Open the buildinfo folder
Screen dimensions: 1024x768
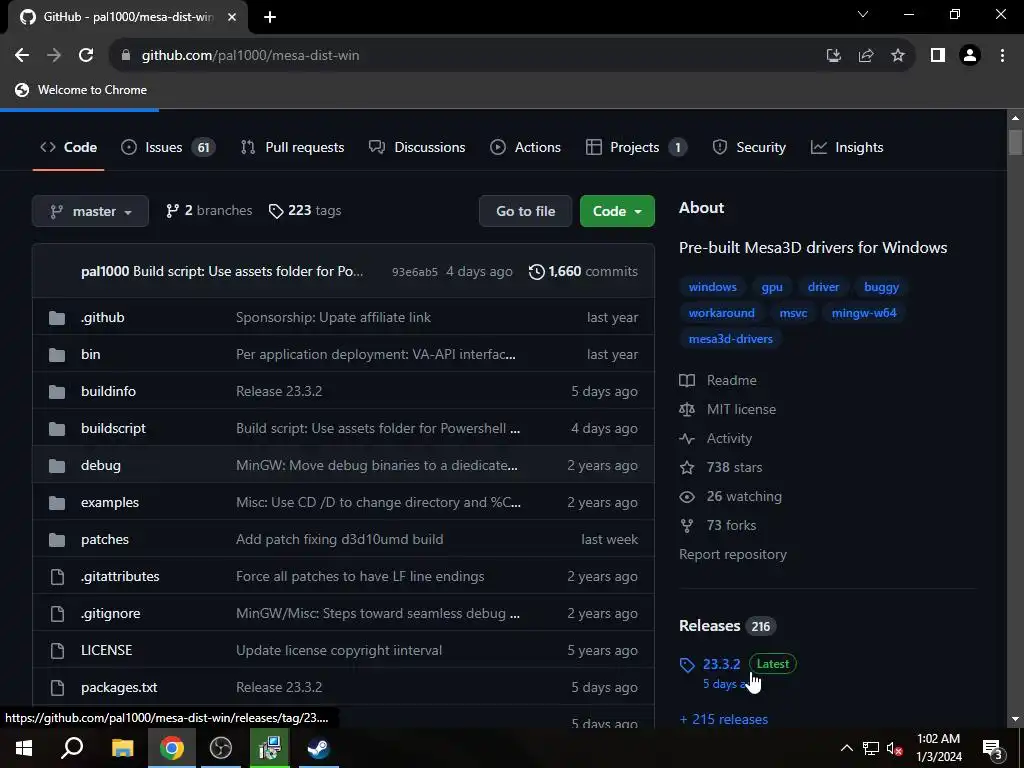click(x=108, y=391)
